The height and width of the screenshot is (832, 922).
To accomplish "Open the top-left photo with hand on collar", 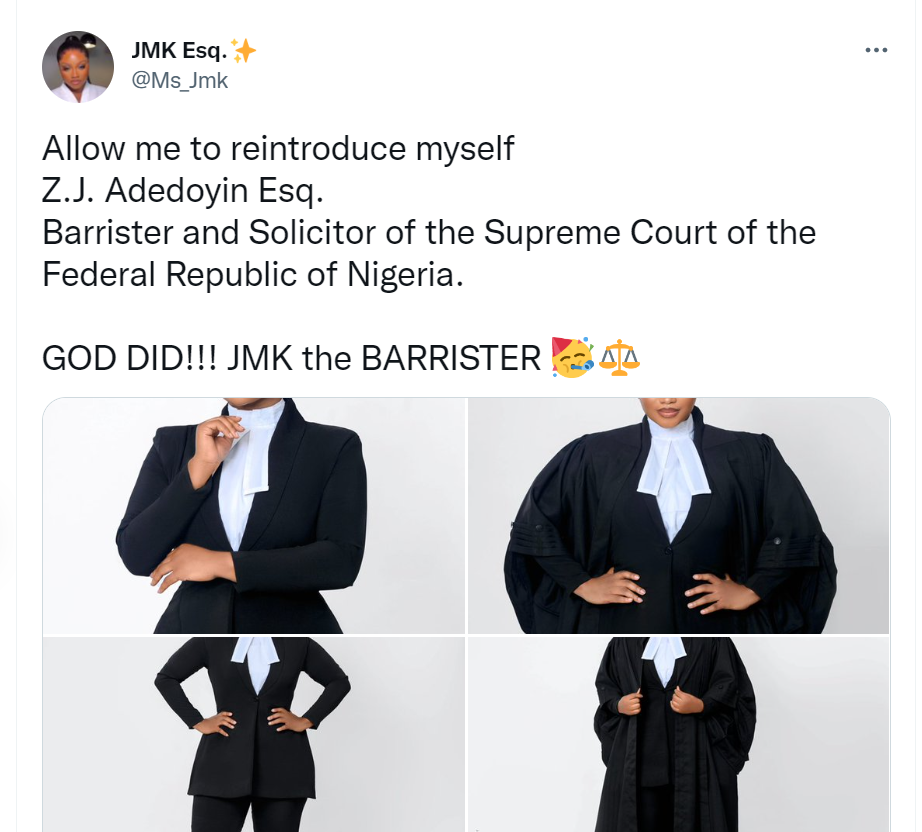I will (254, 515).
